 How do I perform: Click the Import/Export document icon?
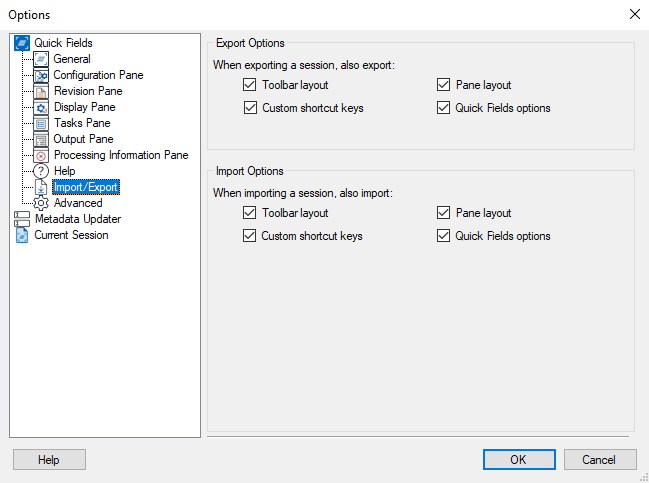(41, 187)
